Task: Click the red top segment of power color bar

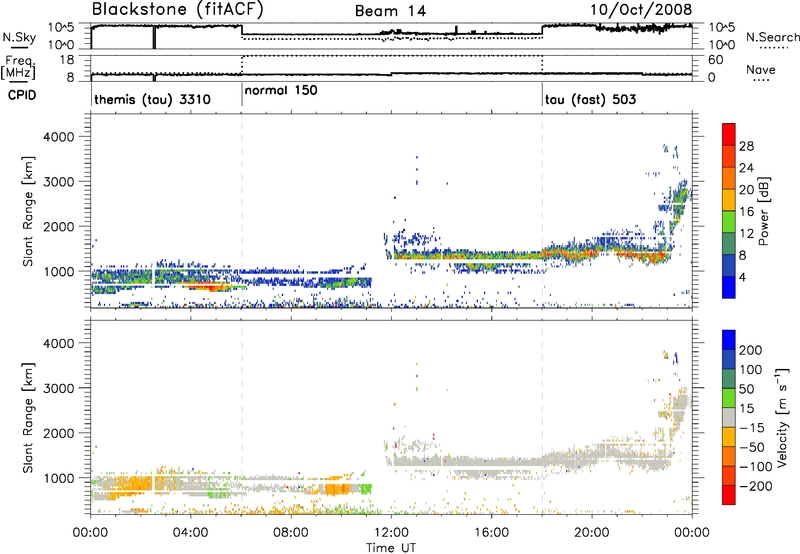Action: (x=729, y=134)
